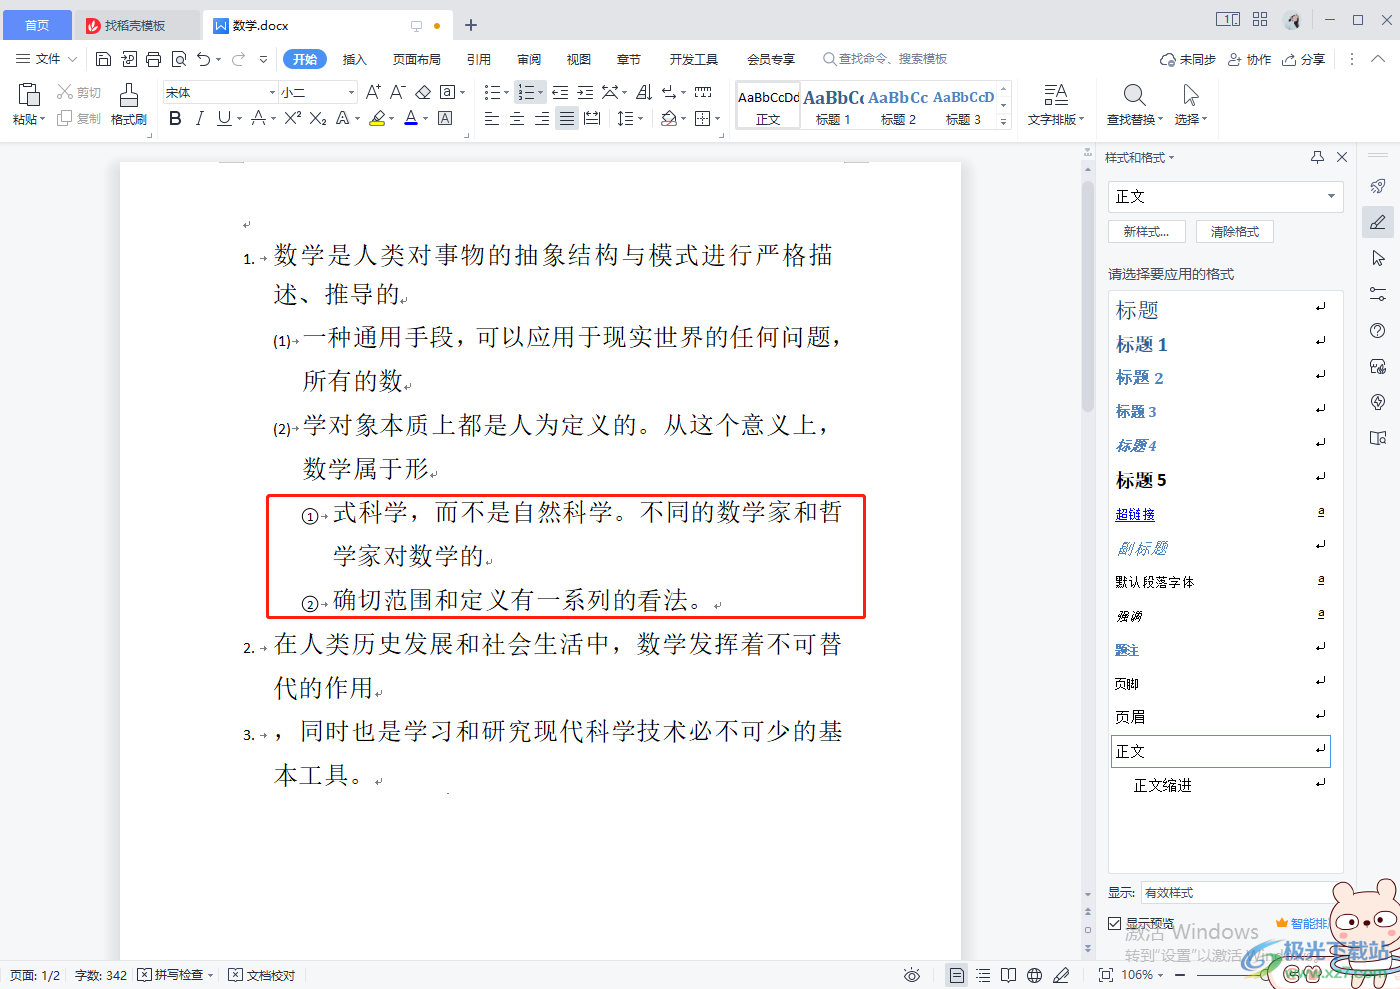Expand the File (文件) menu arrow
Image resolution: width=1400 pixels, height=989 pixels.
point(72,59)
